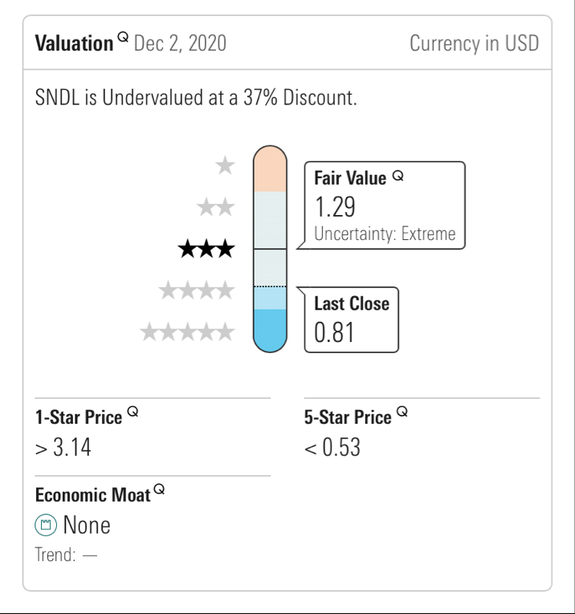
Task: Select the four-star rating row
Action: click(197, 291)
